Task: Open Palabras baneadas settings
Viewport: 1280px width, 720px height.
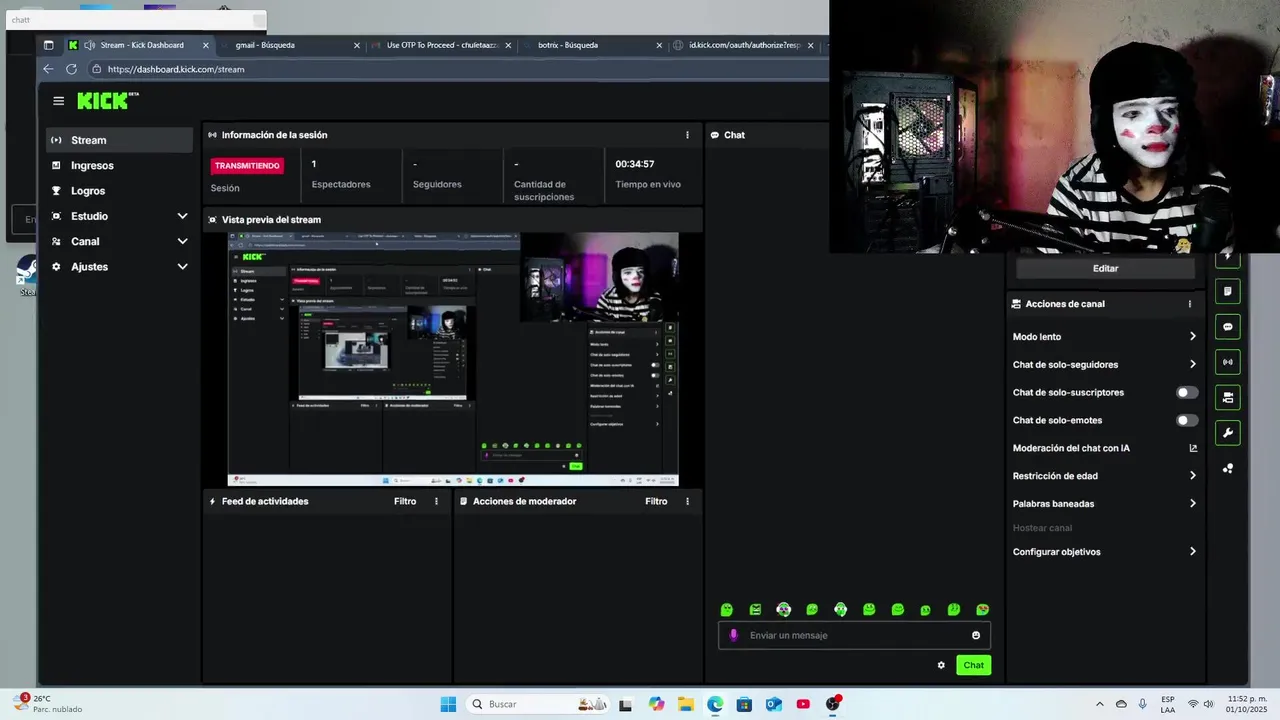Action: click(x=1104, y=504)
